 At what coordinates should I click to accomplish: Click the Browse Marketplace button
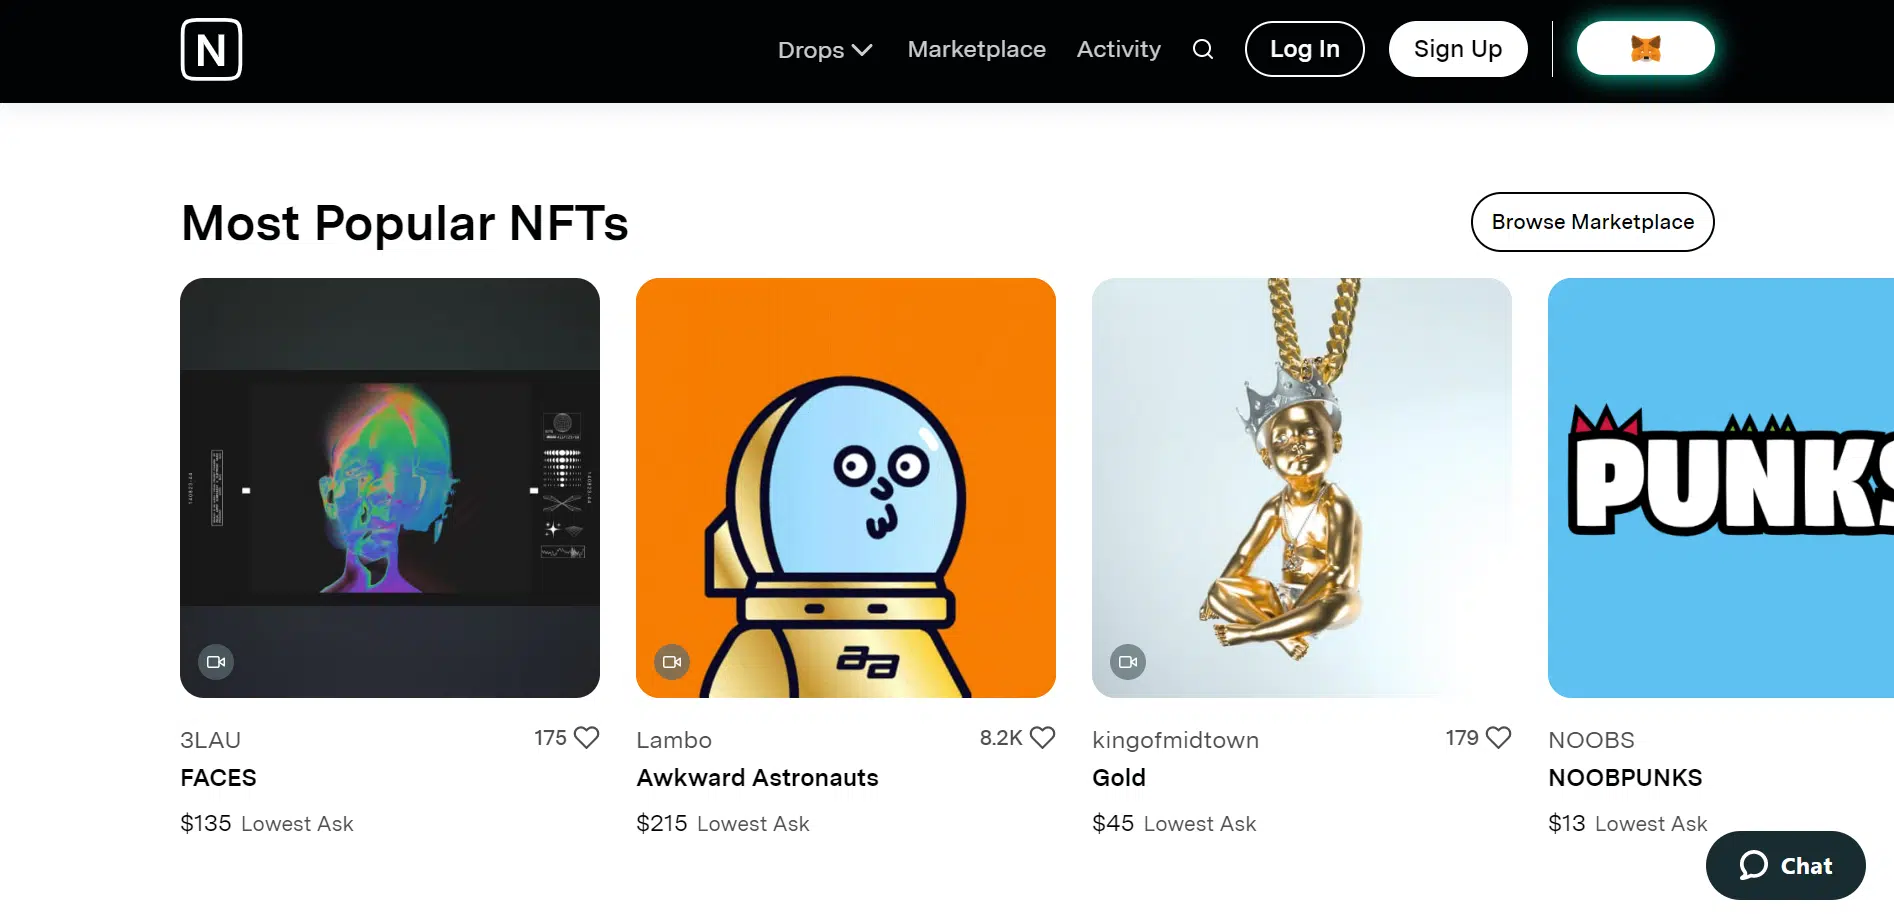(1592, 222)
